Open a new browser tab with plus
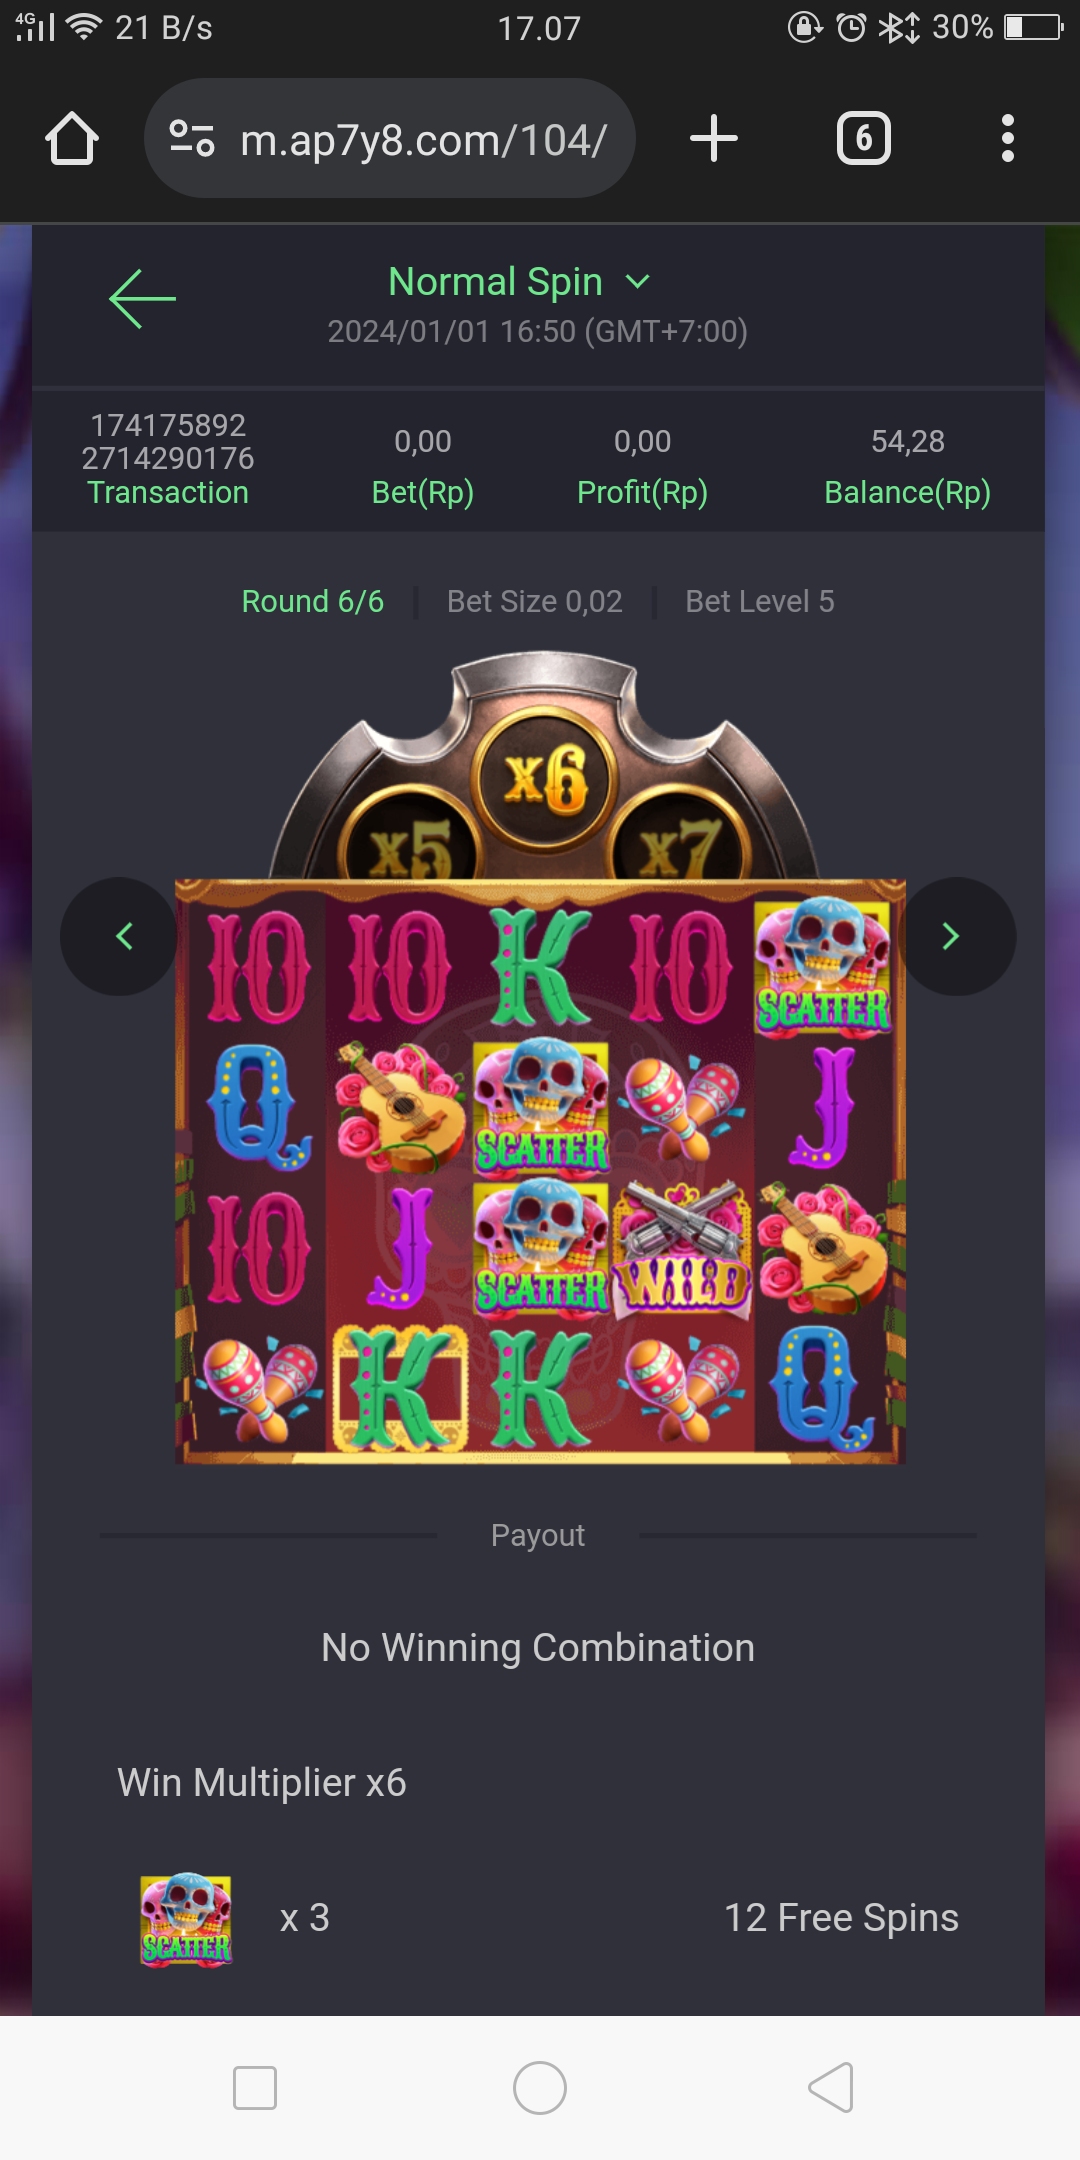 tap(714, 138)
